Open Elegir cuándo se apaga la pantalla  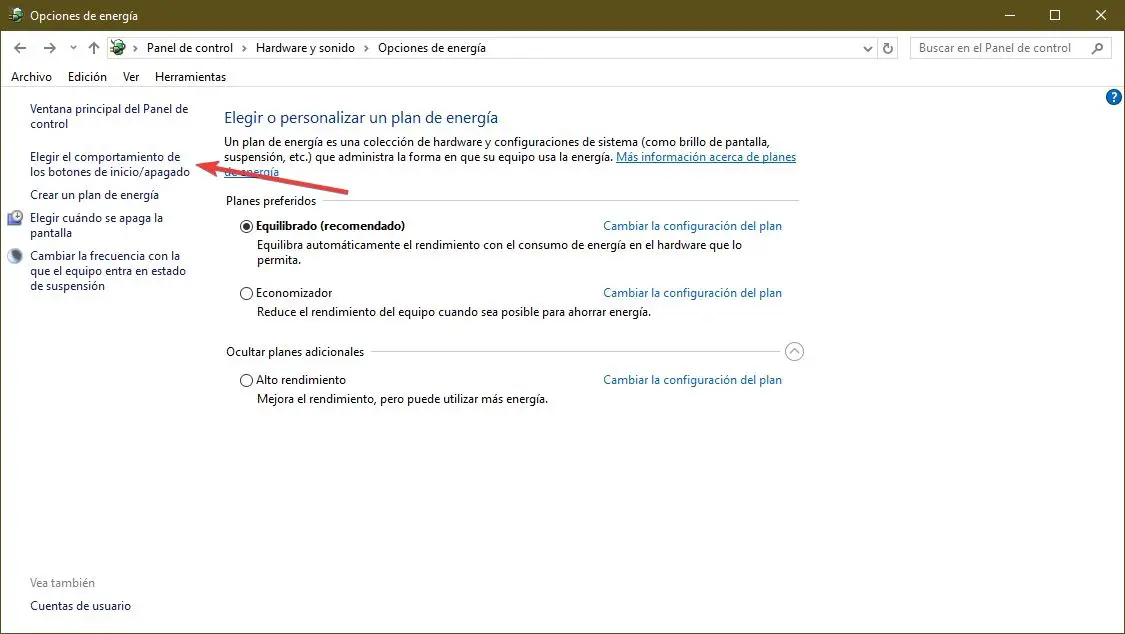point(96,225)
